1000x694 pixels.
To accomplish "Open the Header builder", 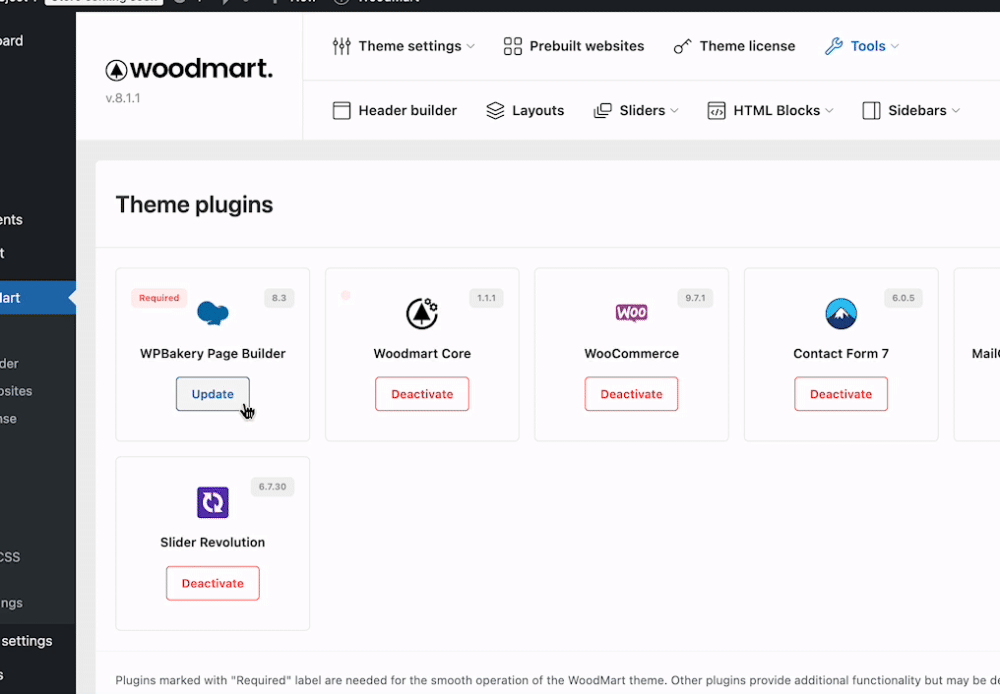I will click(408, 110).
